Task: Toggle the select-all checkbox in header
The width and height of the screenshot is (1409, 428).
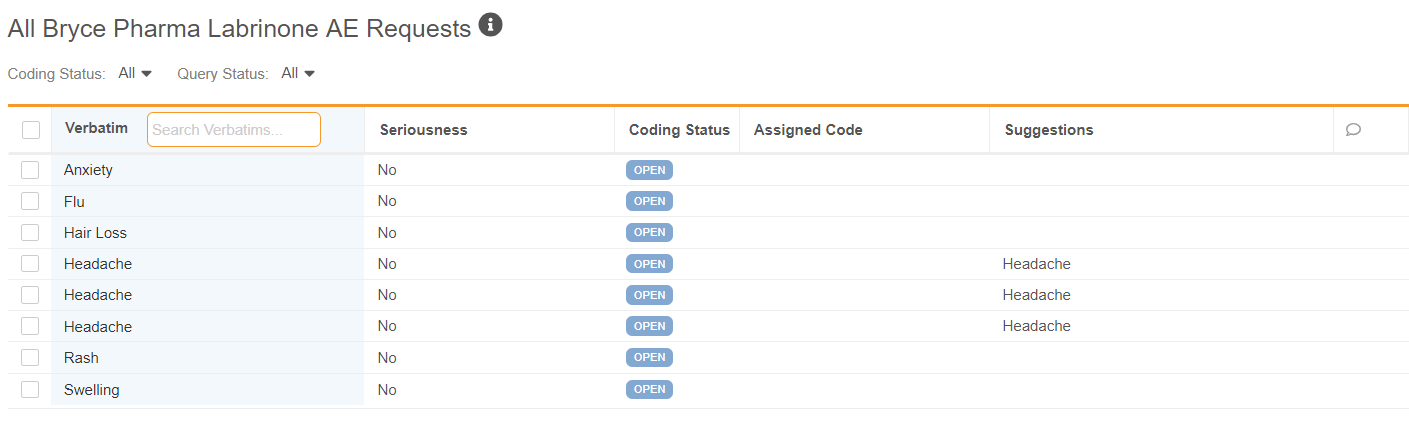Action: click(30, 130)
